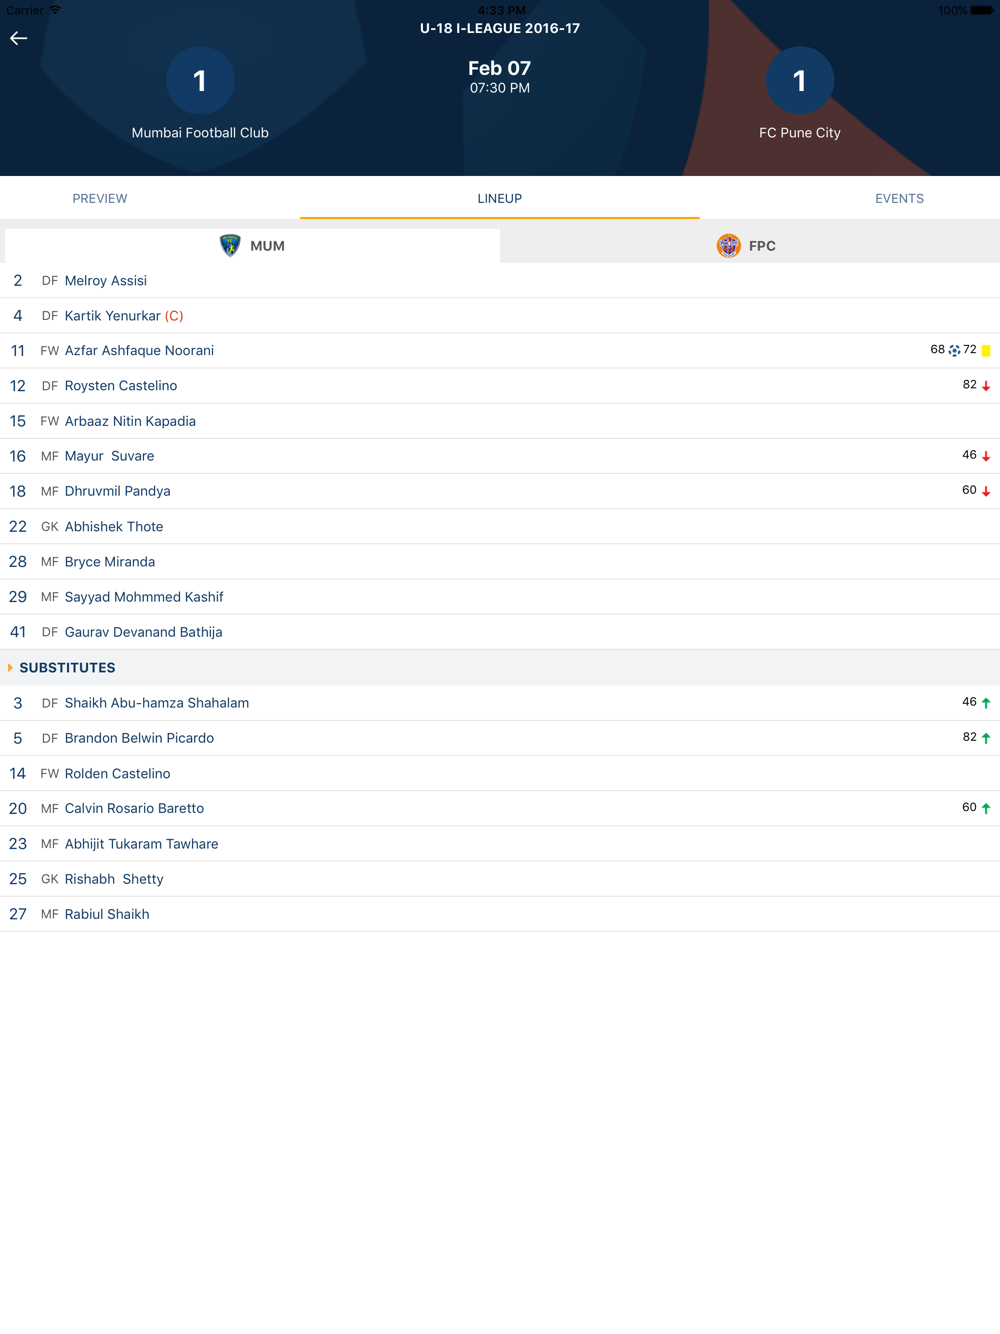This screenshot has height=1334, width=1000.
Task: Select substitute Abhijit Tukaram Tawhare
Action: pyautogui.click(x=500, y=843)
